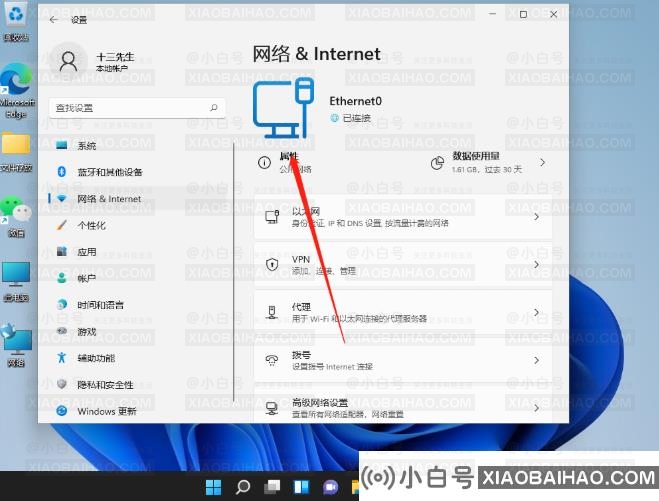The height and width of the screenshot is (501, 659).
Task: Click the user avatar icon
Action: 69,61
